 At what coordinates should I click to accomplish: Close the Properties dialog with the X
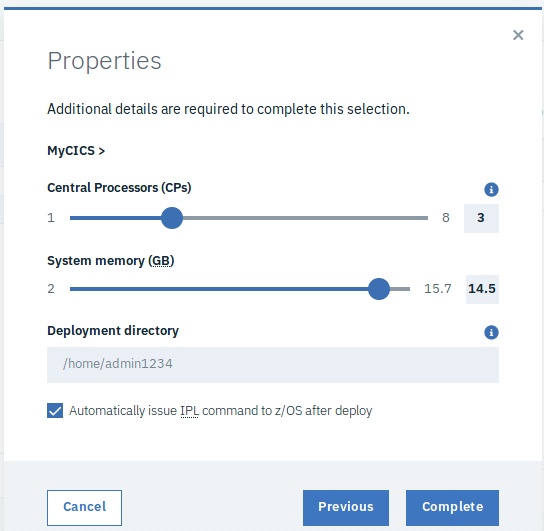(x=518, y=35)
